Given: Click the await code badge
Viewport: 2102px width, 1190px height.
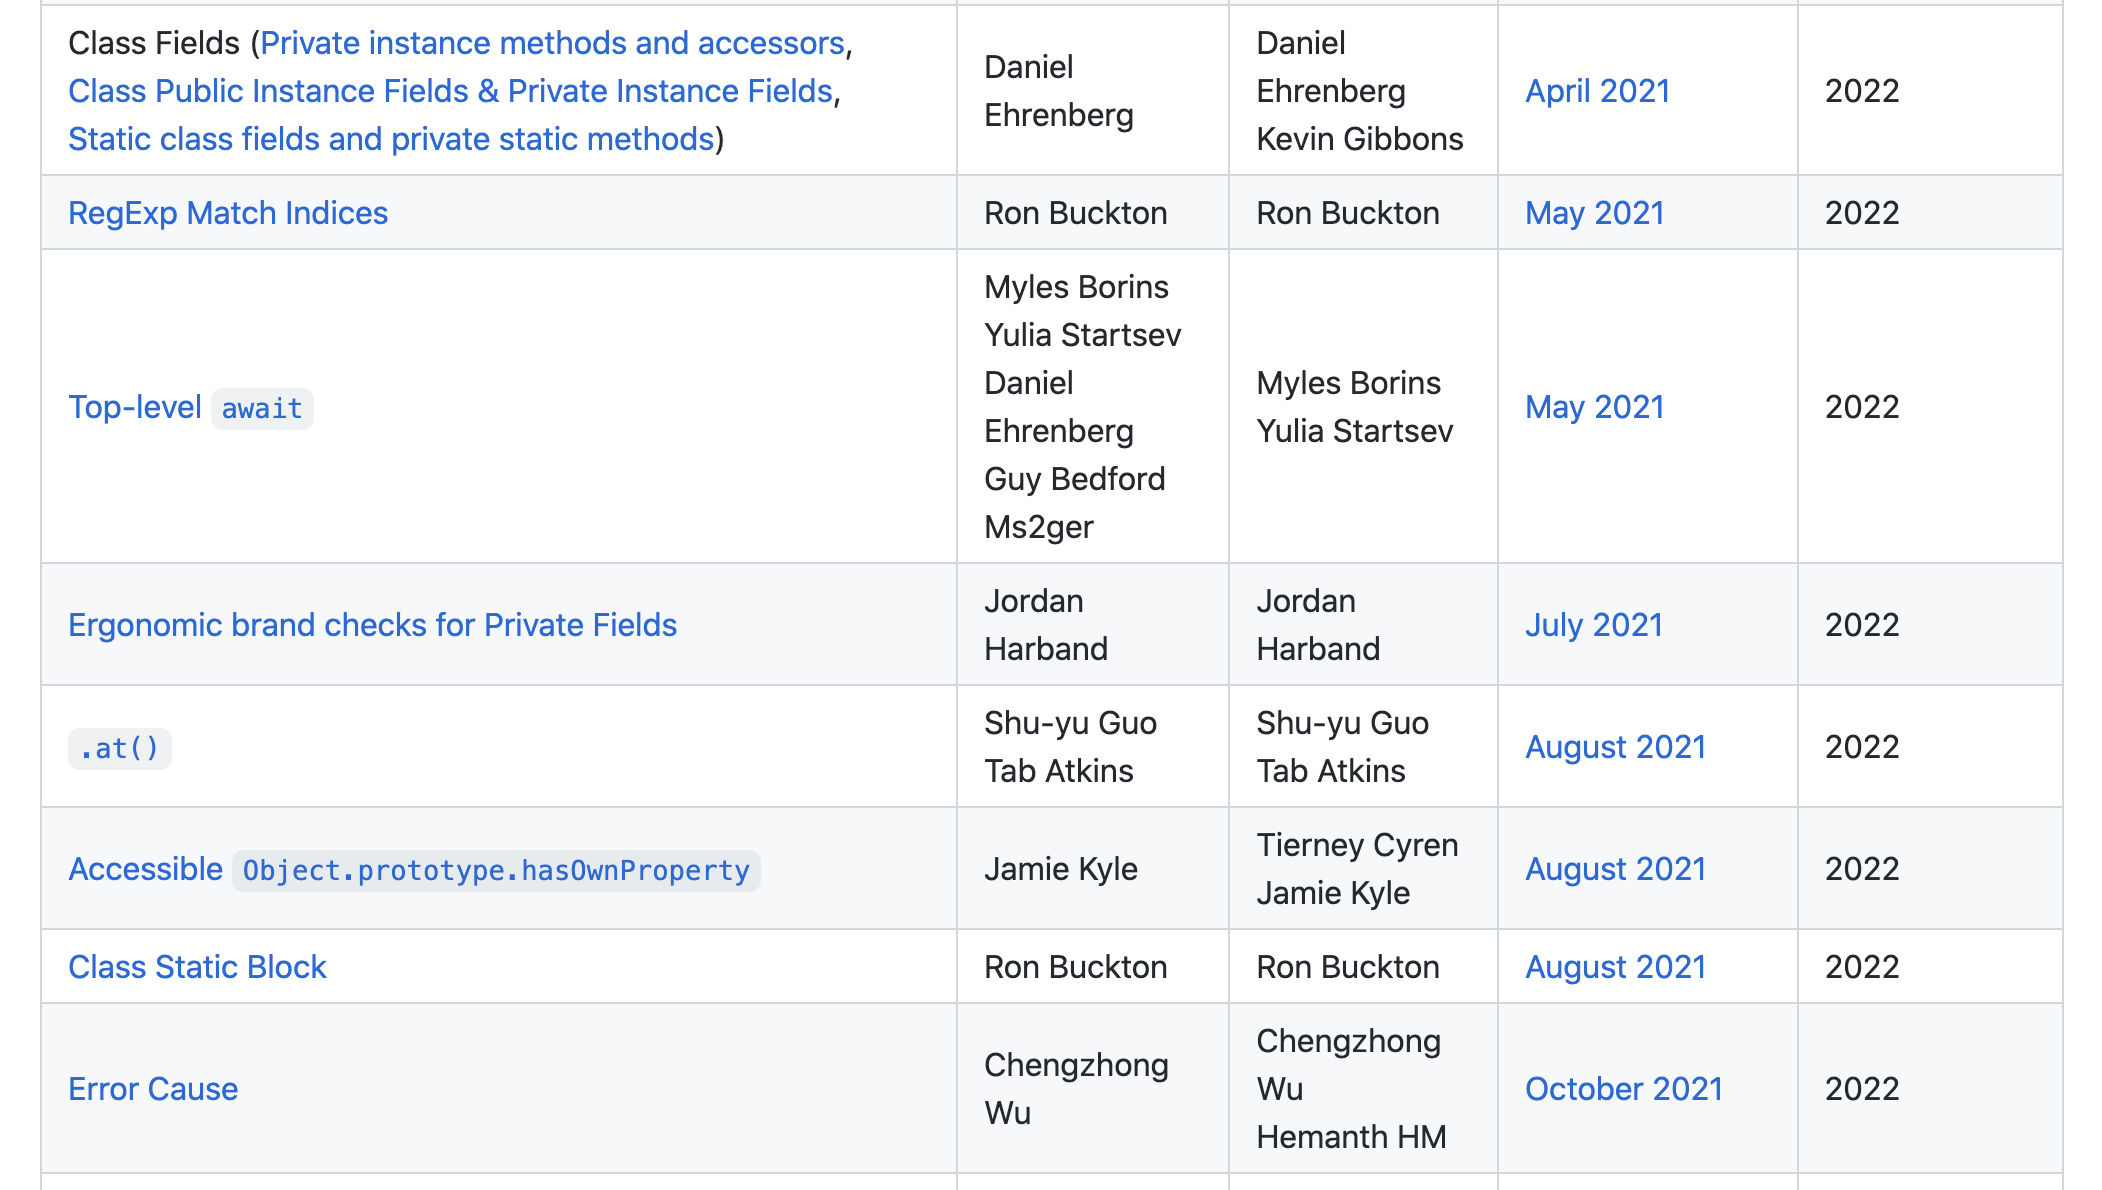Looking at the screenshot, I should pos(262,409).
